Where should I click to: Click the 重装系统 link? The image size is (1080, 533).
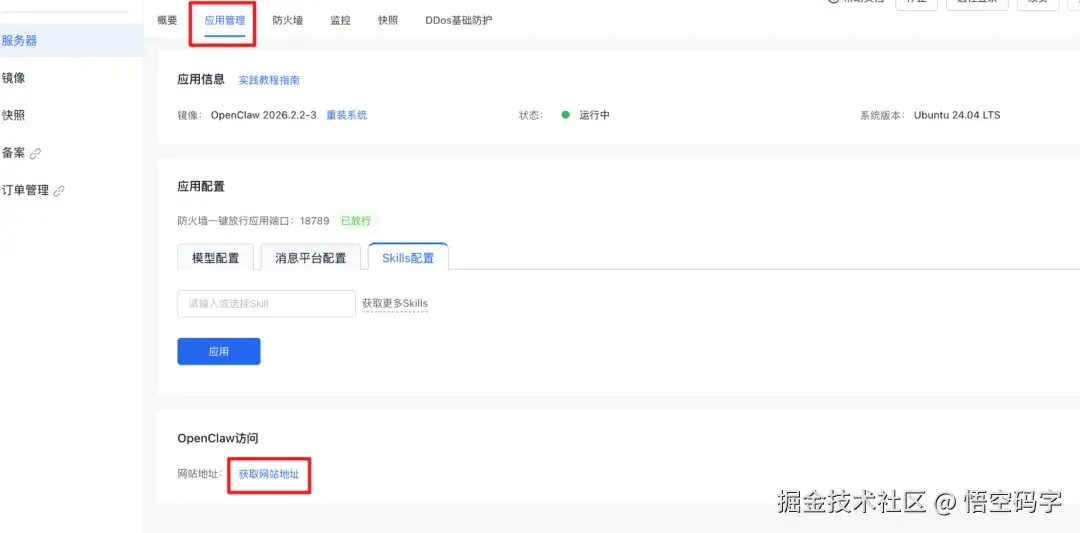346,115
